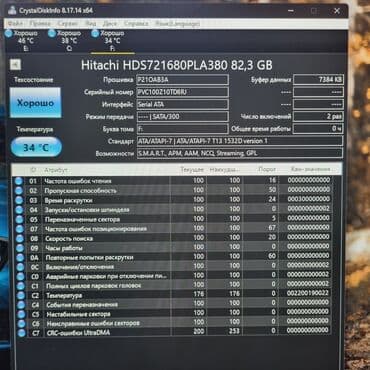
Task: Click status circle for attribute 0C Включения/отключения
Action: pos(20,267)
